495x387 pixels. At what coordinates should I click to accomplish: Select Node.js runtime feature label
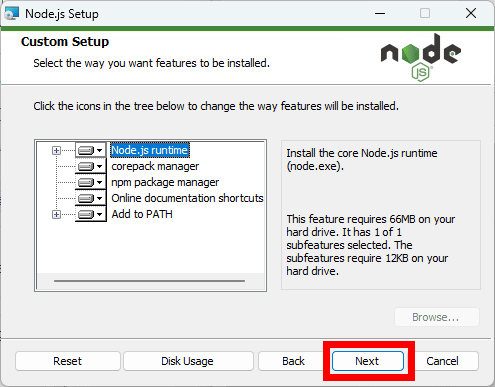click(x=150, y=150)
